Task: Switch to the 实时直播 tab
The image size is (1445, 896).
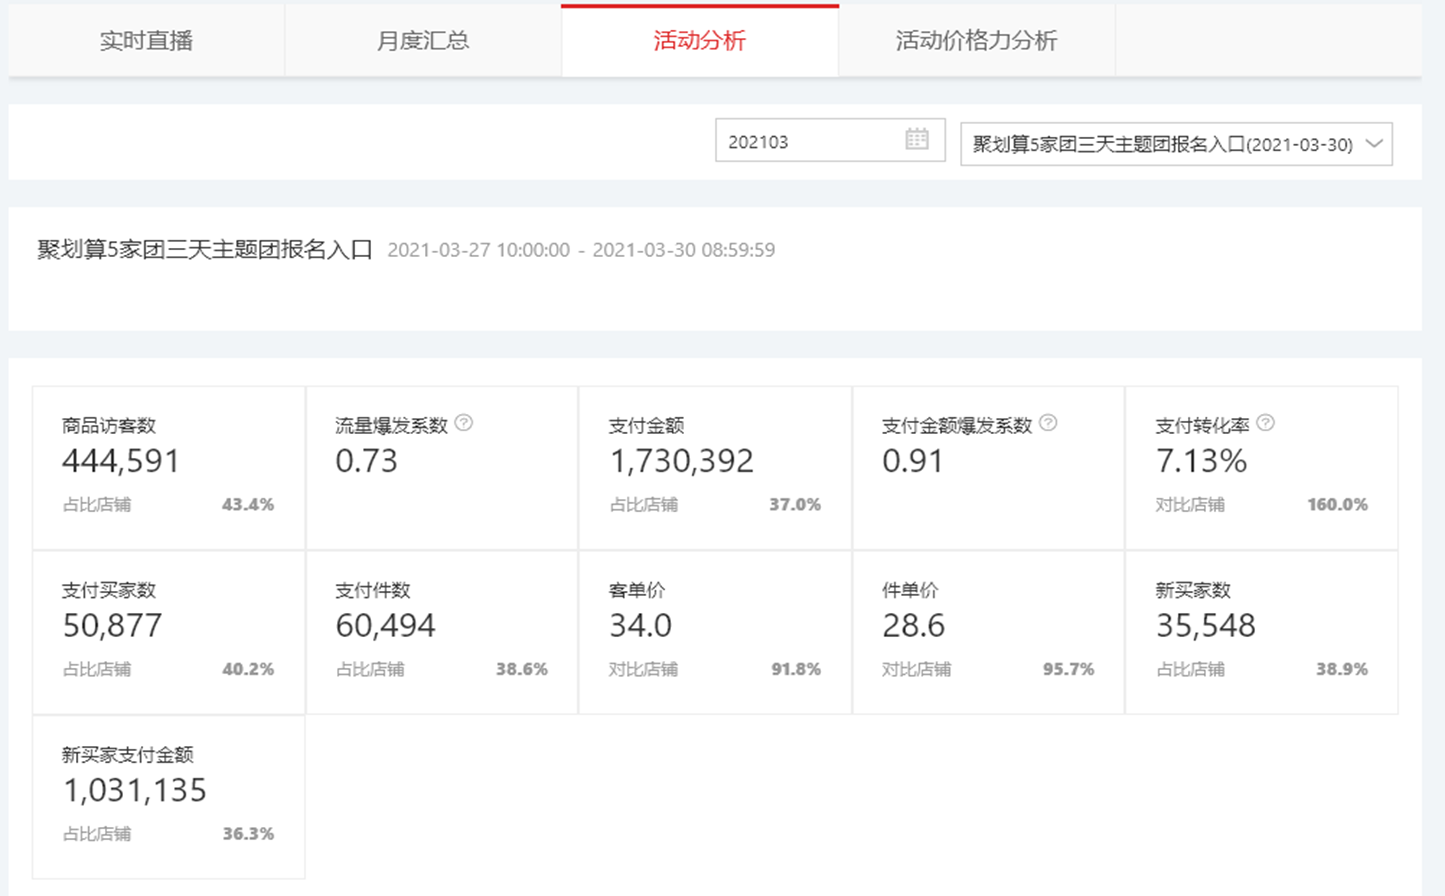Action: pyautogui.click(x=146, y=41)
